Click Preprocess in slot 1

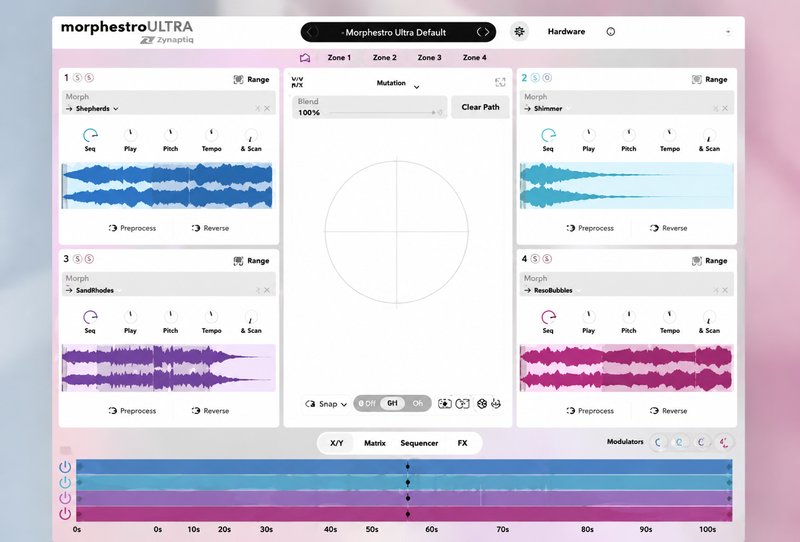click(133, 228)
